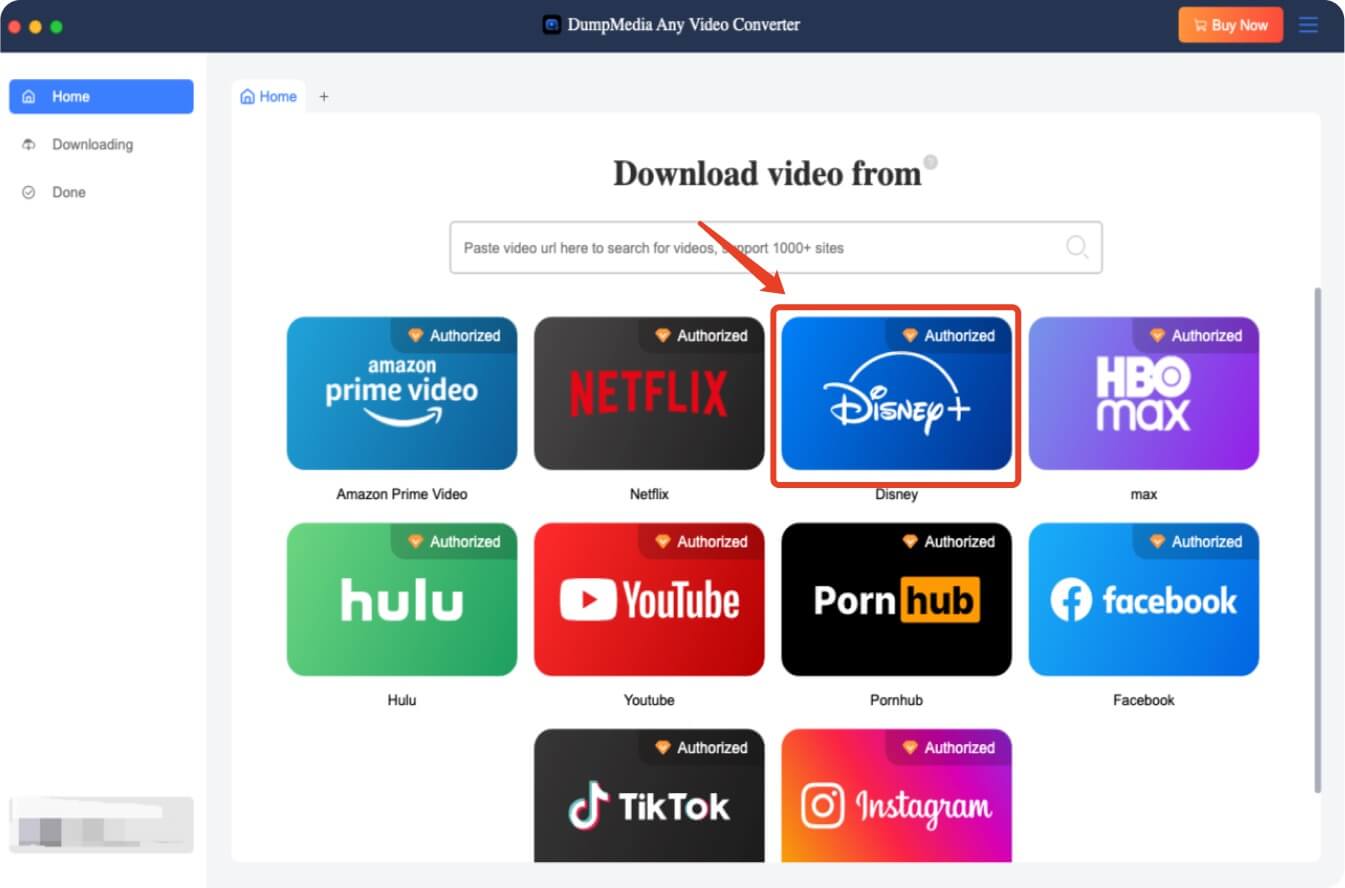The width and height of the screenshot is (1345, 888).
Task: Click Authorized badge on Instagram tile
Action: pyautogui.click(x=948, y=747)
